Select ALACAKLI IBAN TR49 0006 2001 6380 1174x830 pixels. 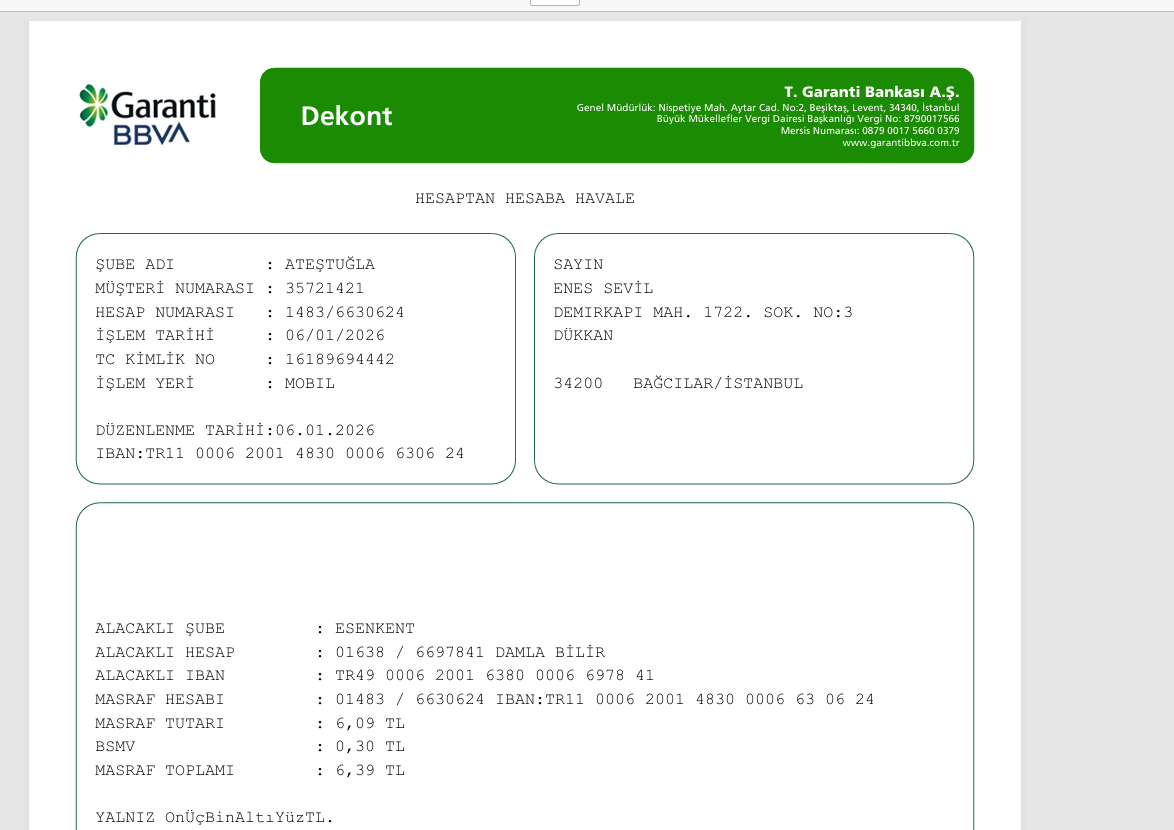point(494,676)
